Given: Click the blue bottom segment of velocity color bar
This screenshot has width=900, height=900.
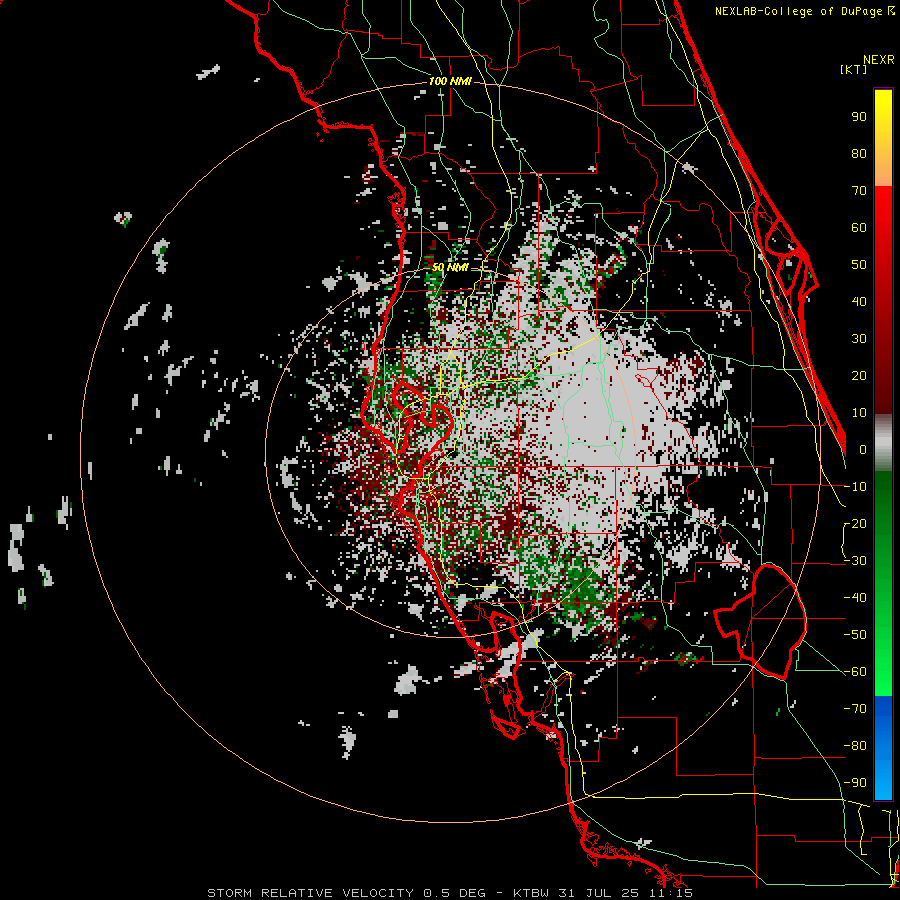Looking at the screenshot, I should 883,748.
